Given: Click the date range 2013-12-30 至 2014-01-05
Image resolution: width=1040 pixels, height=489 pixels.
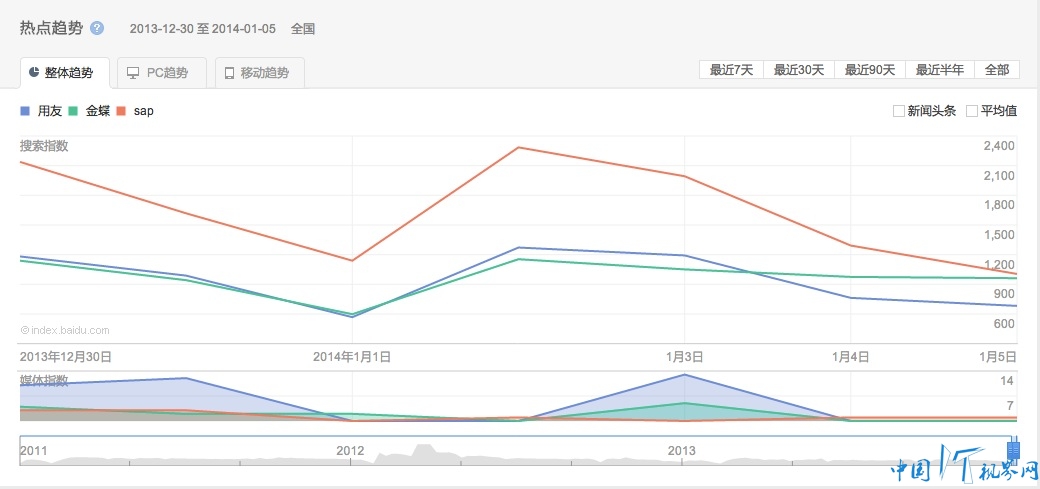Looking at the screenshot, I should tap(202, 29).
